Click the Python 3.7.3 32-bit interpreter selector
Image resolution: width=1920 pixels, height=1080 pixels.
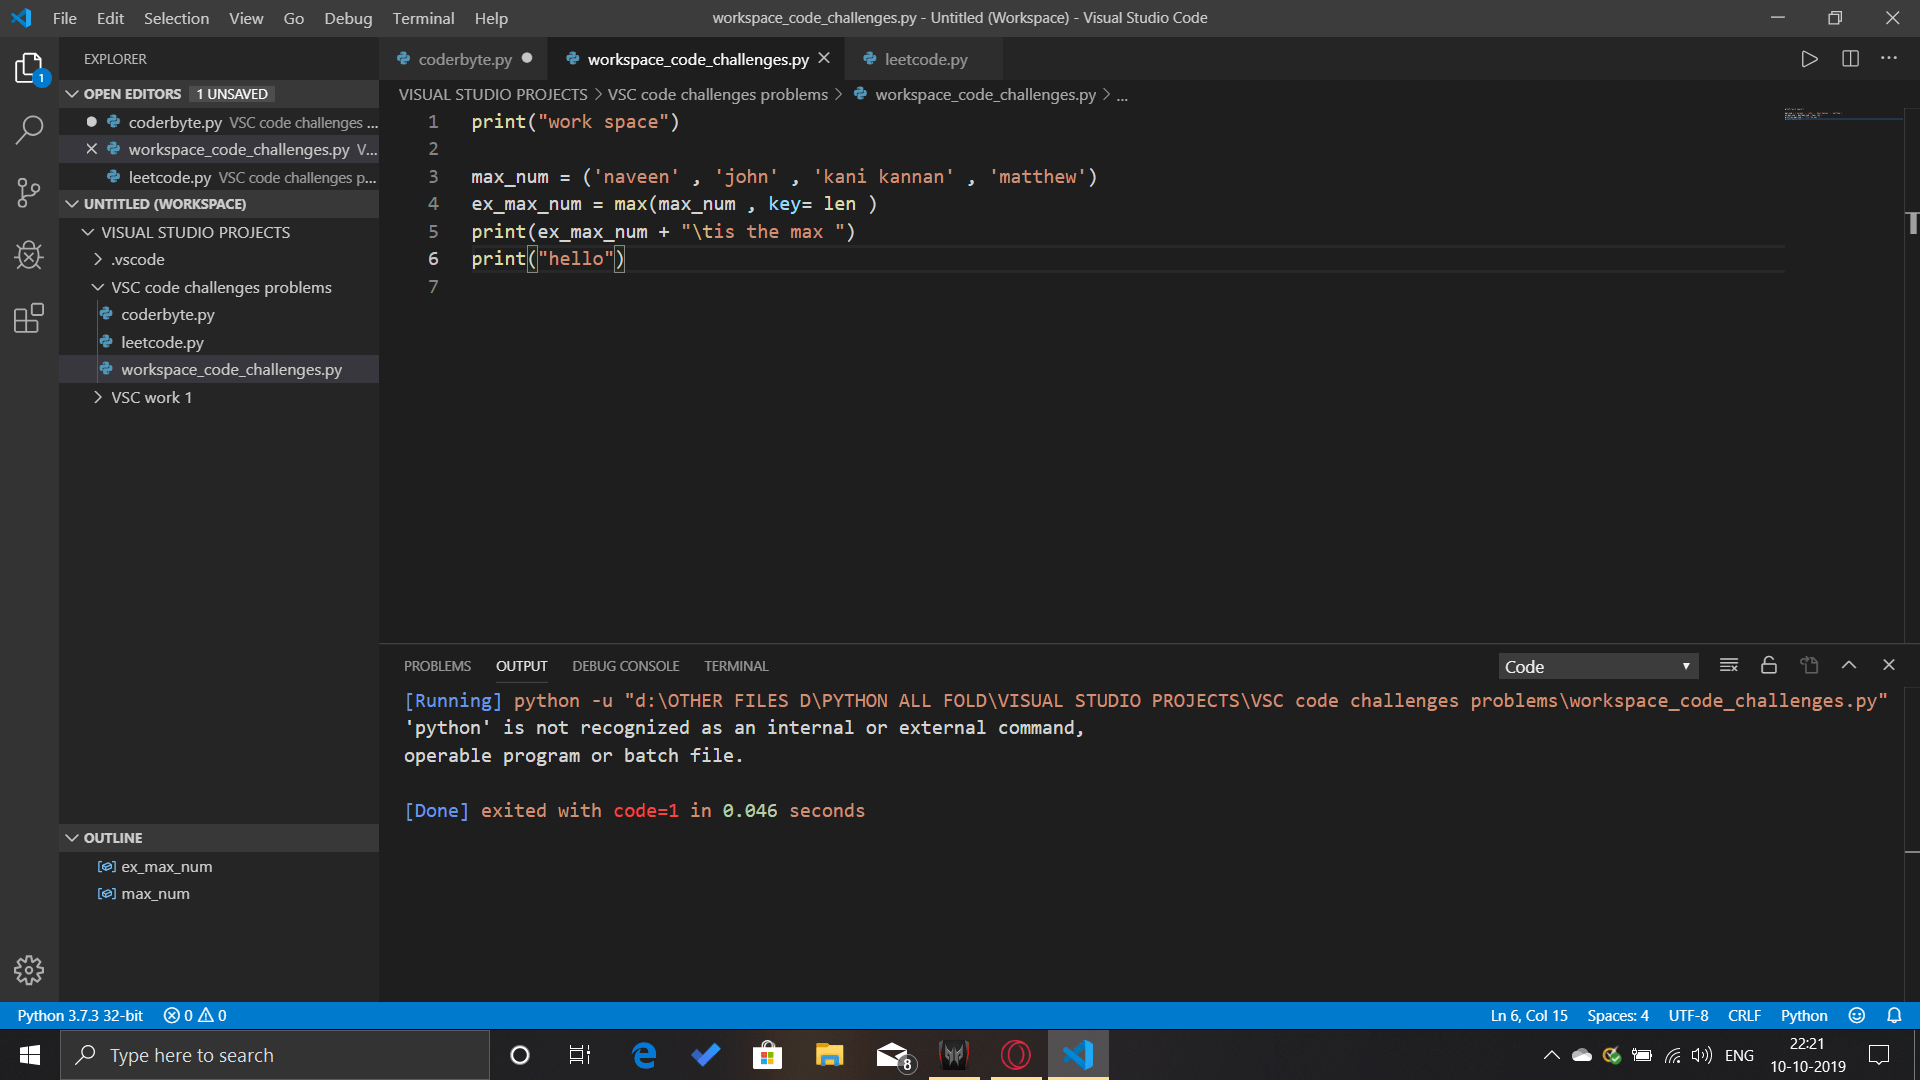point(80,1015)
